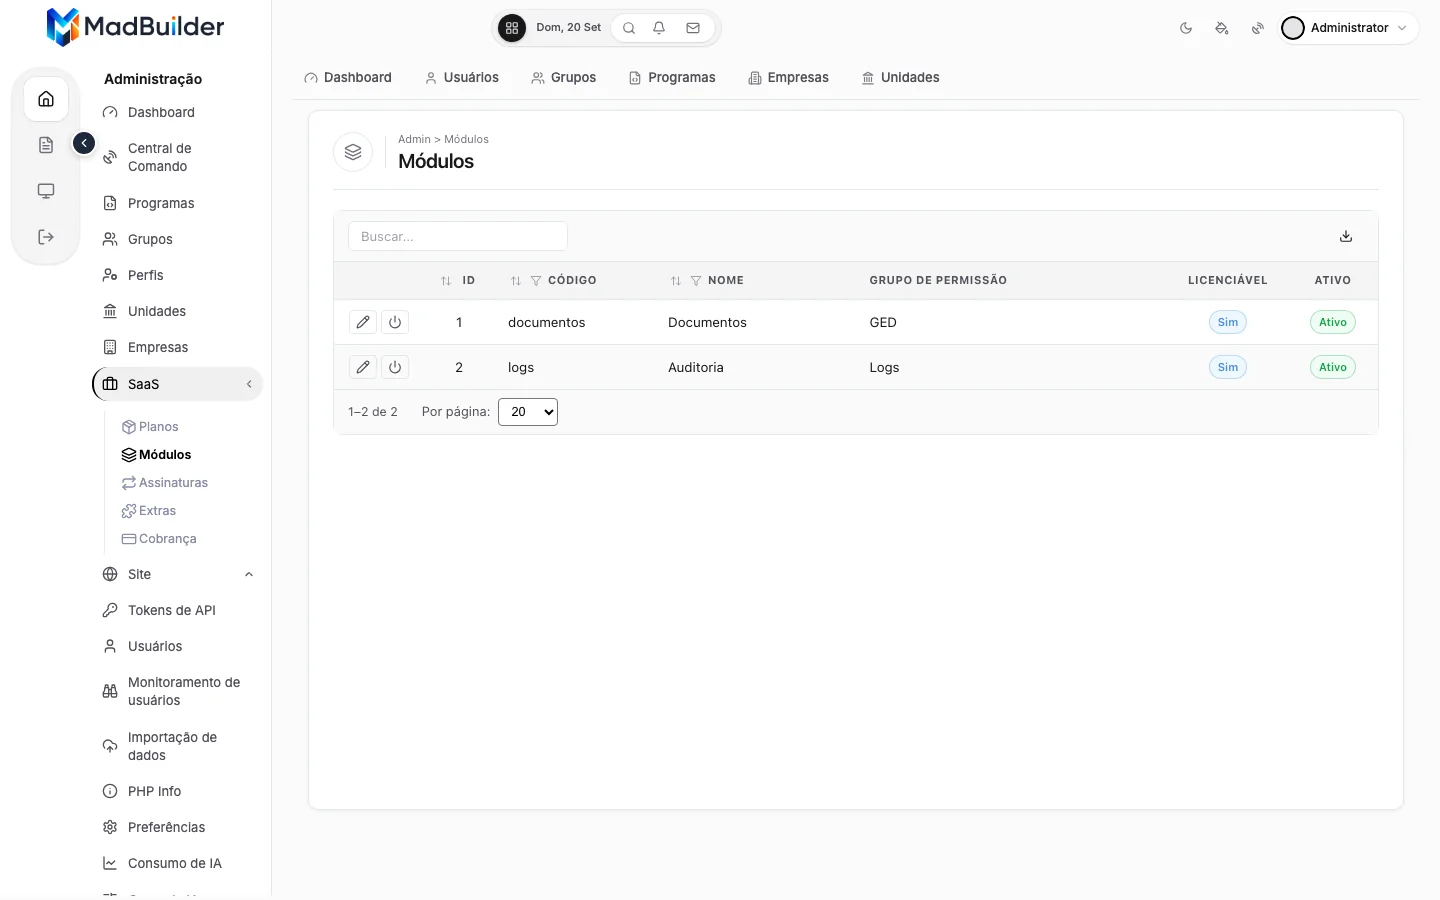The image size is (1440, 900).
Task: Open the documents rail icon
Action: (46, 145)
